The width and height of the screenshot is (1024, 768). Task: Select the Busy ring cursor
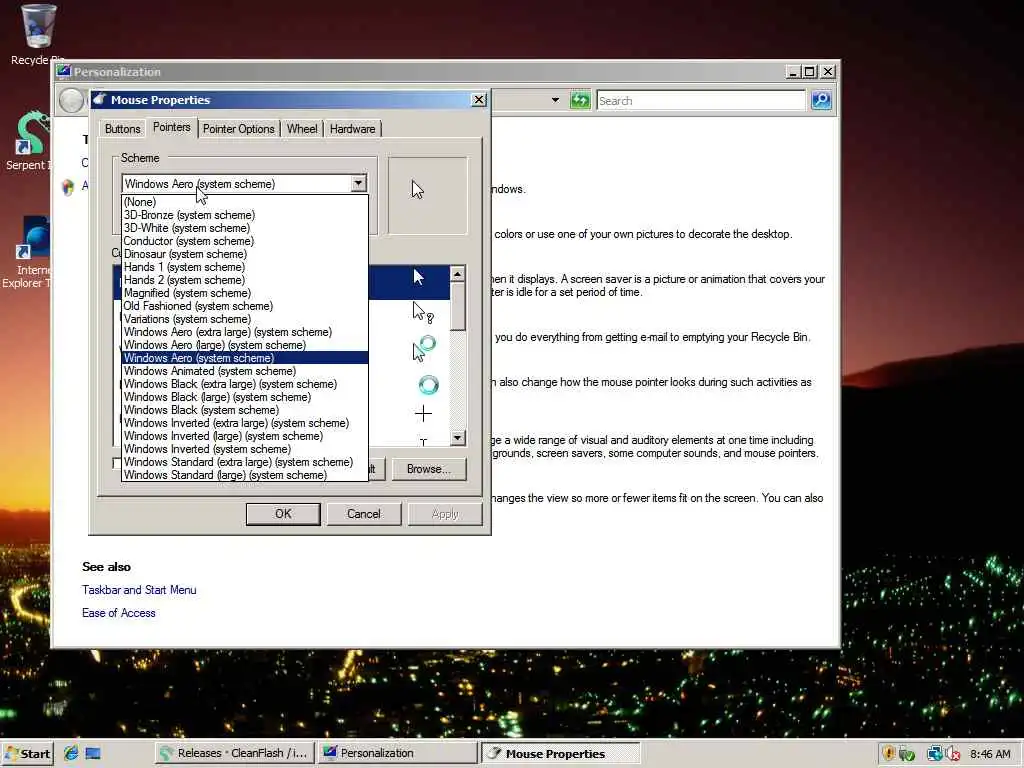click(x=428, y=385)
